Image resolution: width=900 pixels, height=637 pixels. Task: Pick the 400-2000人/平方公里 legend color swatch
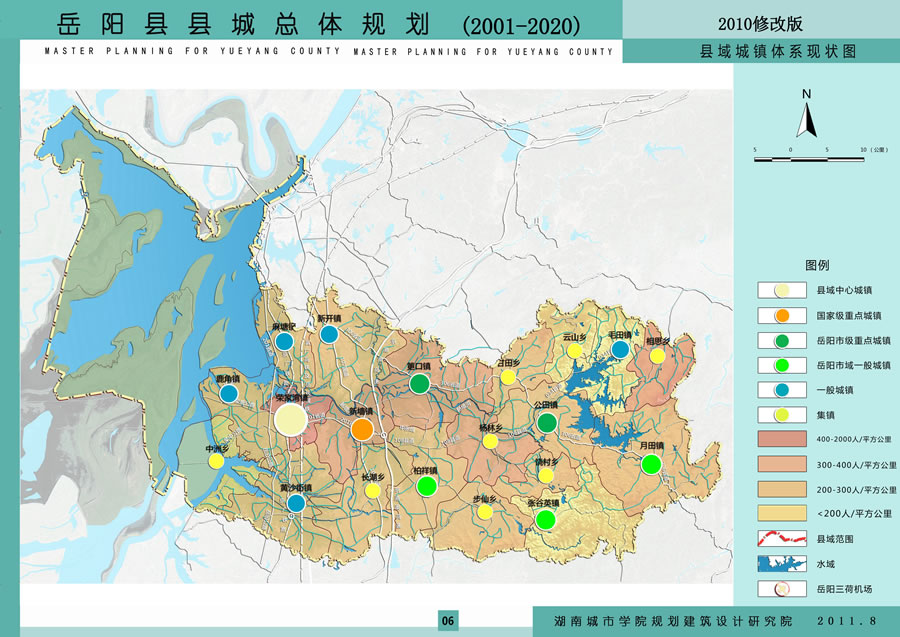point(784,439)
